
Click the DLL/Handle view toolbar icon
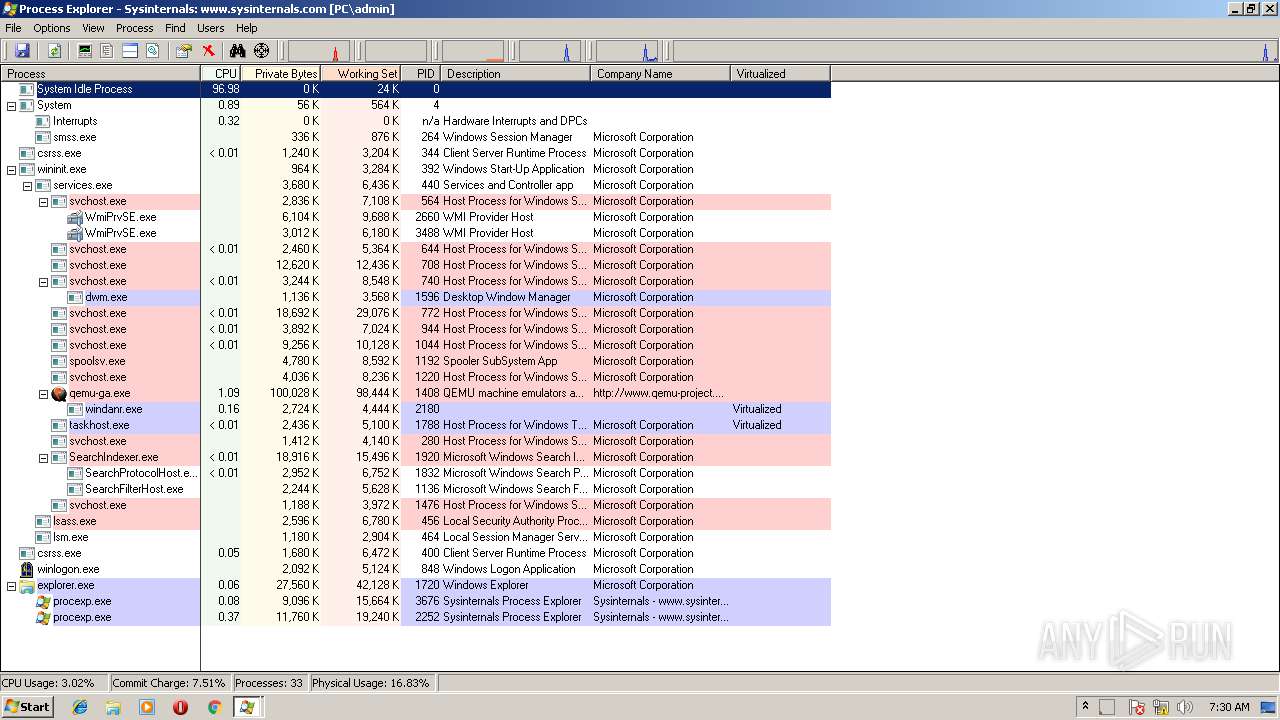153,51
